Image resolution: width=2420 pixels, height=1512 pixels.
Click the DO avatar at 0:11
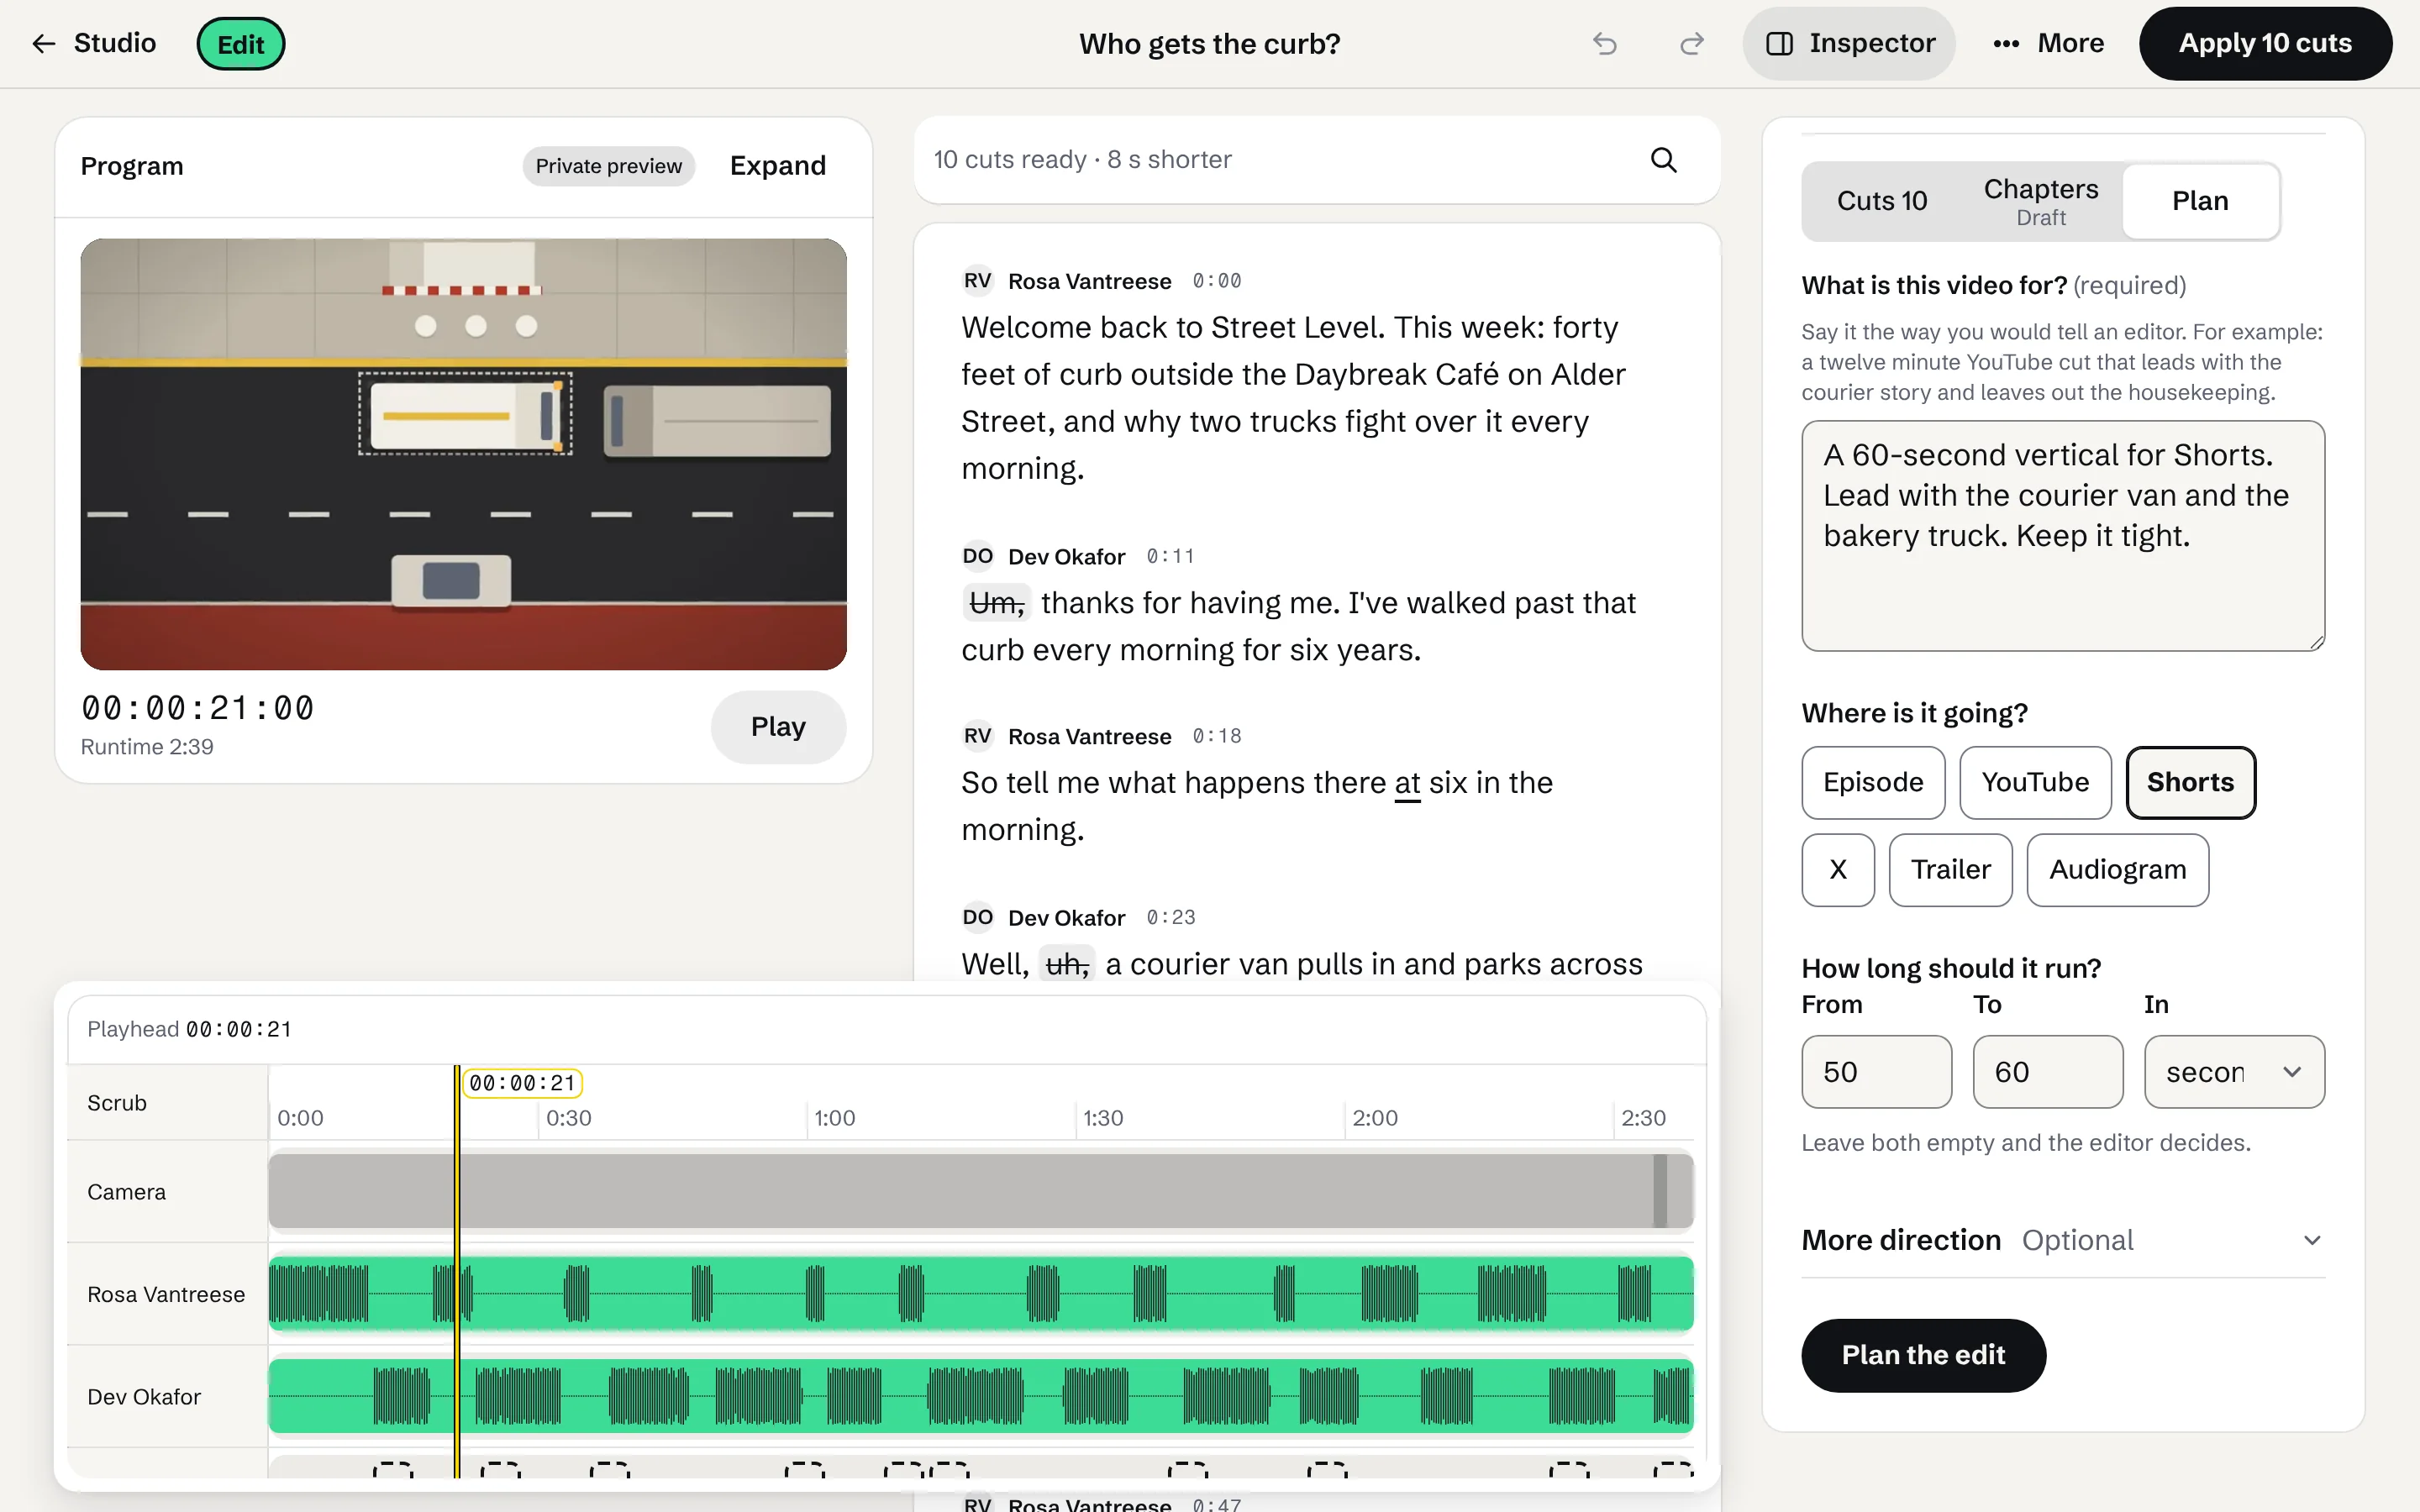pyautogui.click(x=977, y=556)
